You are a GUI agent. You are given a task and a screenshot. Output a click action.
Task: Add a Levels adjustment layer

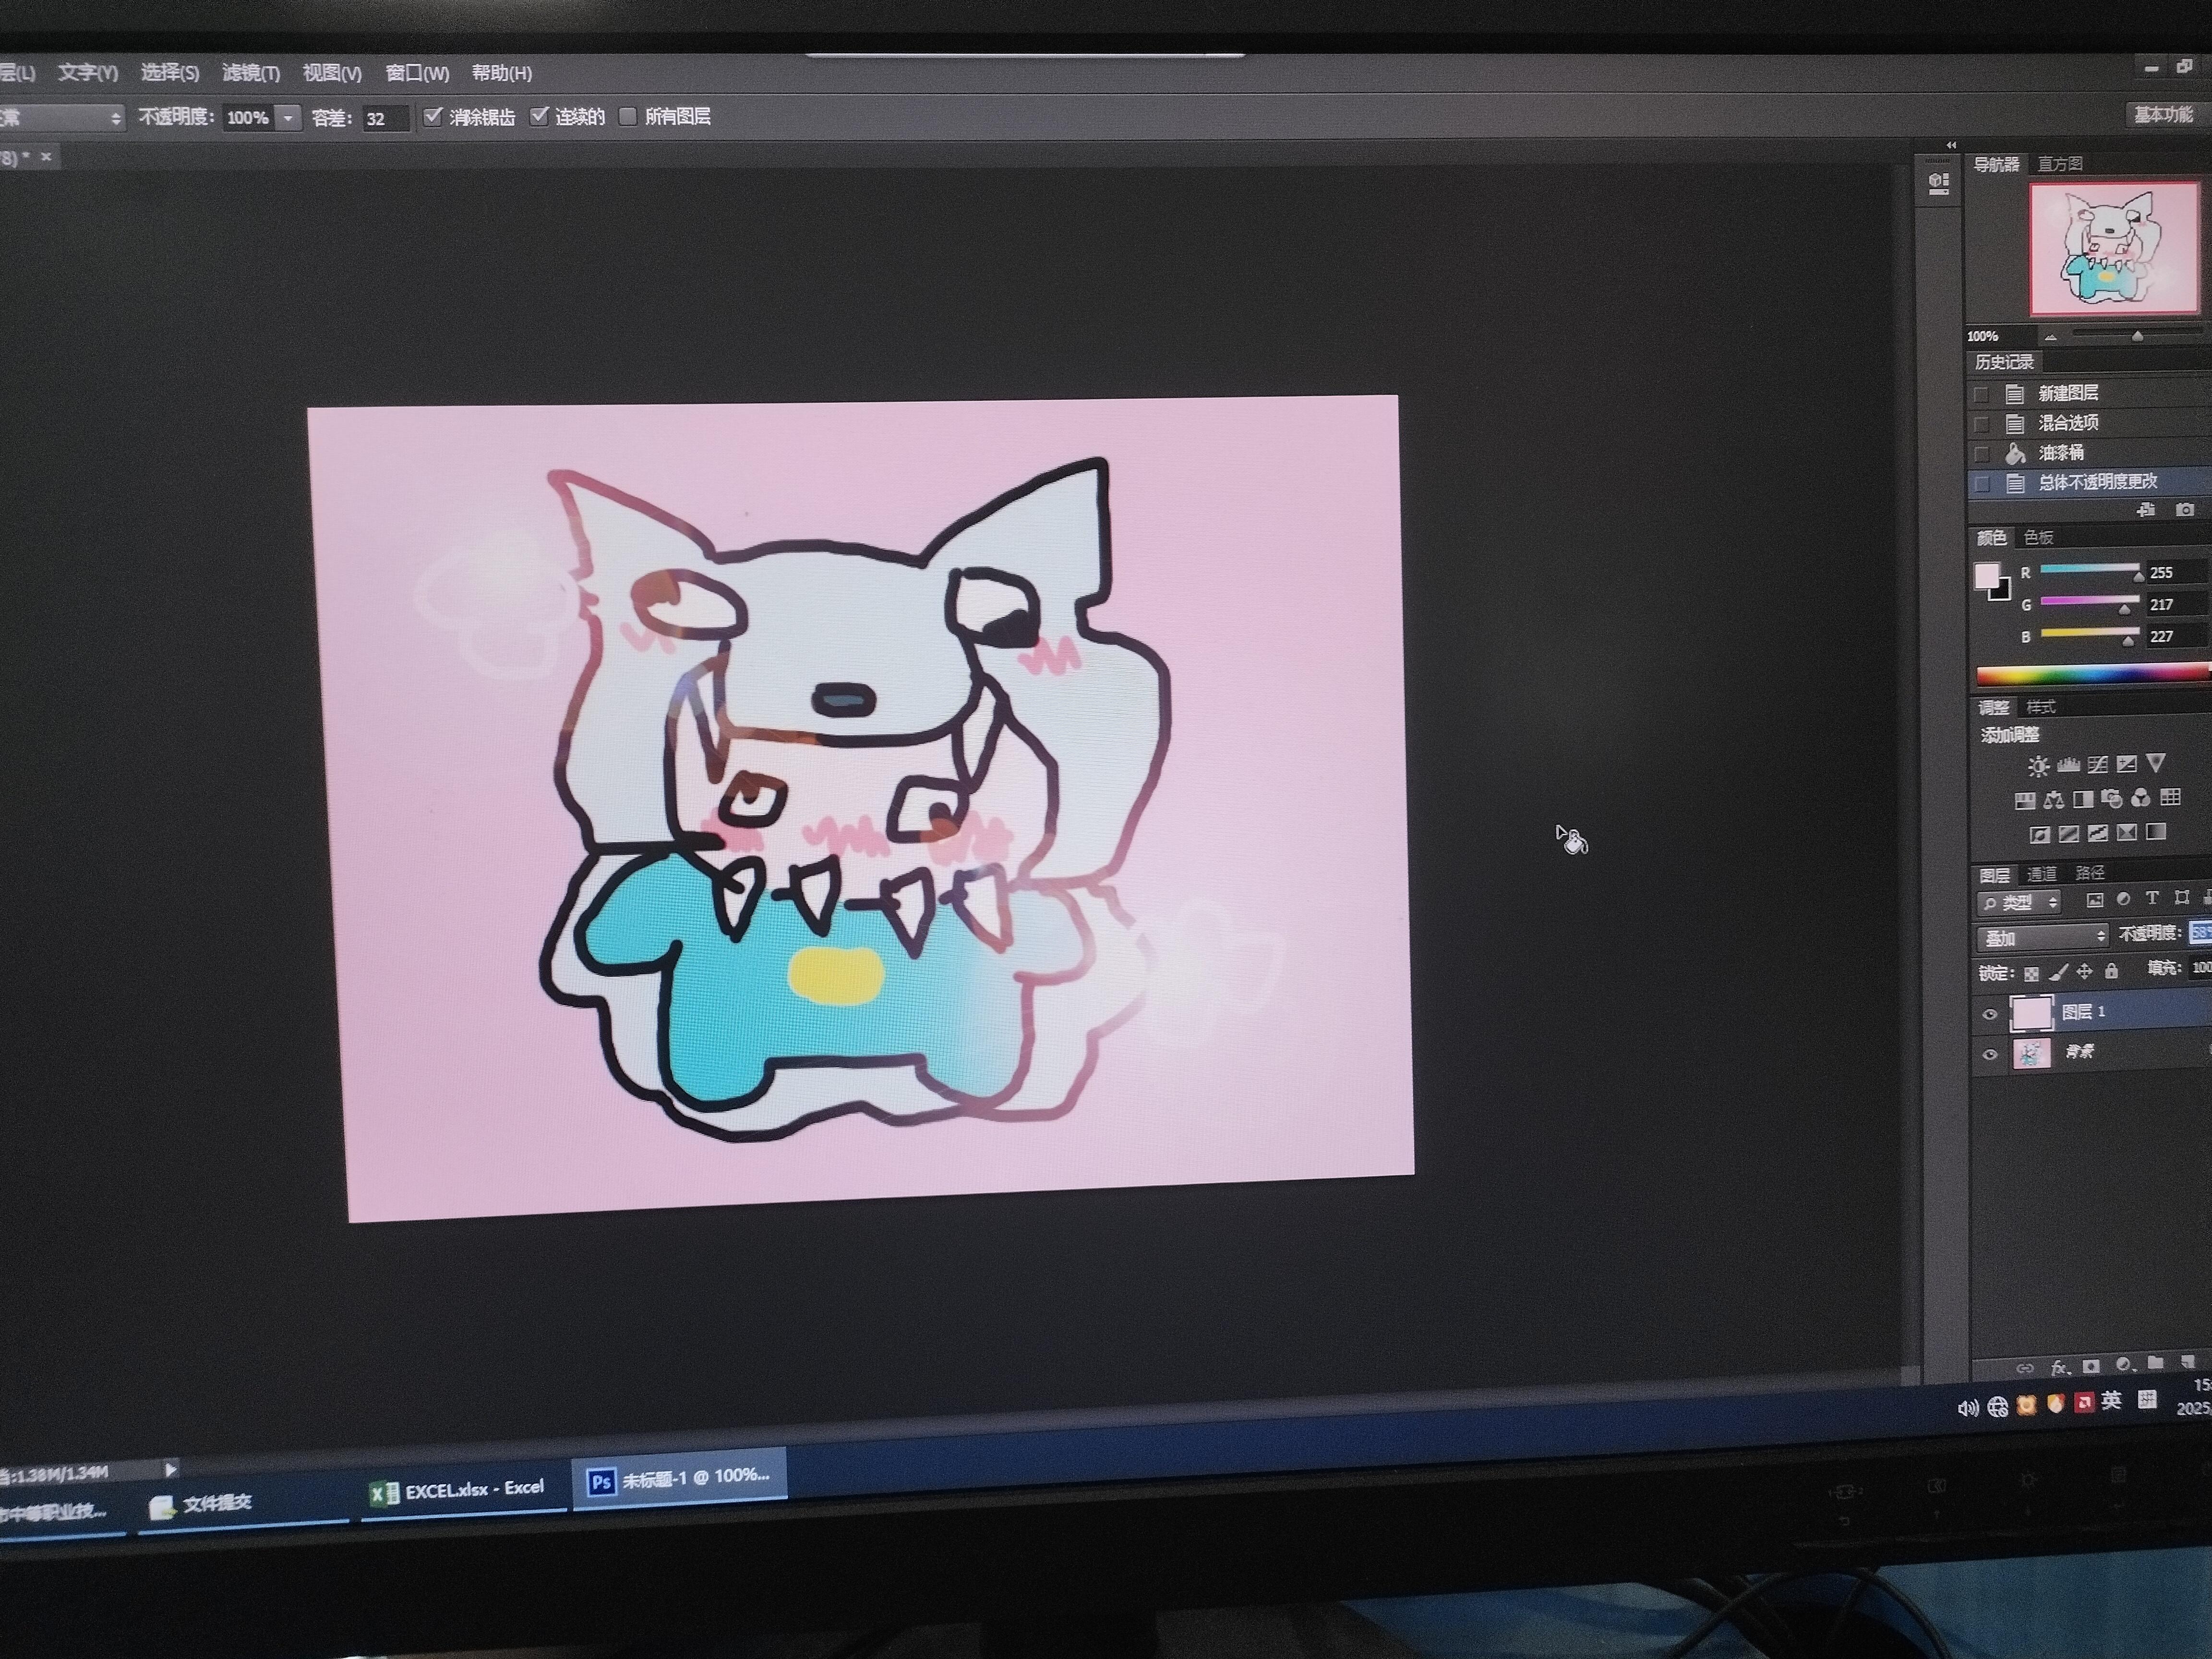(2068, 765)
